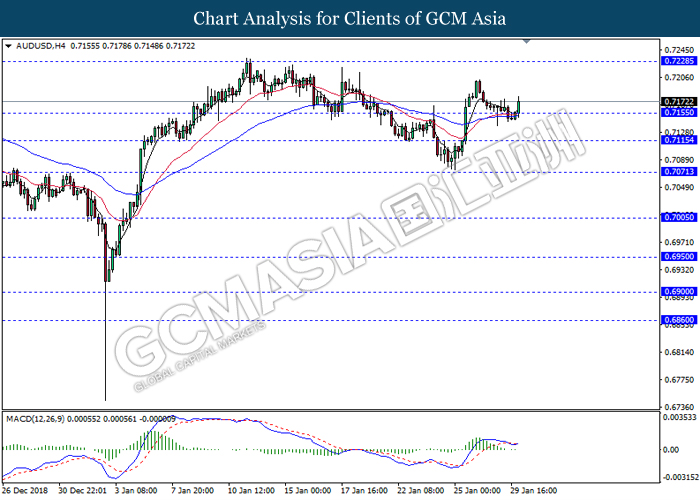Select the 0.70050 price level label
This screenshot has height=500, width=700.
click(679, 217)
